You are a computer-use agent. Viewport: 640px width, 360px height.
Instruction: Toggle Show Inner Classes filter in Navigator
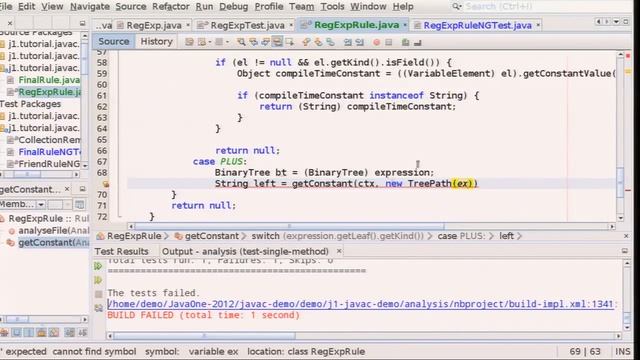coord(53,333)
